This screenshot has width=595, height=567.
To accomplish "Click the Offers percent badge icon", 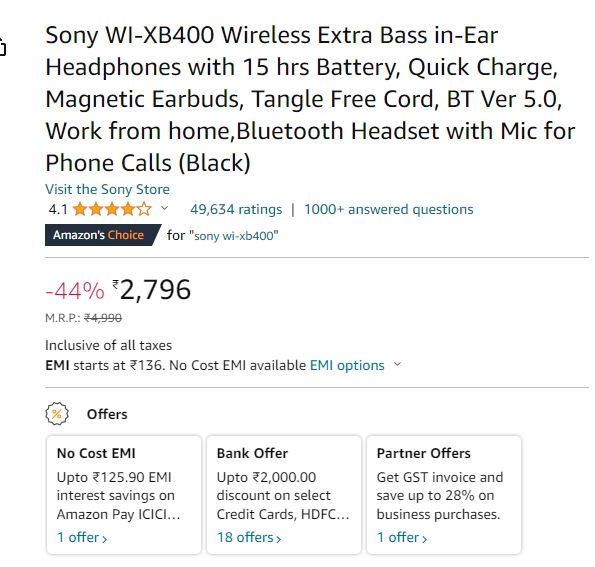I will (57, 414).
